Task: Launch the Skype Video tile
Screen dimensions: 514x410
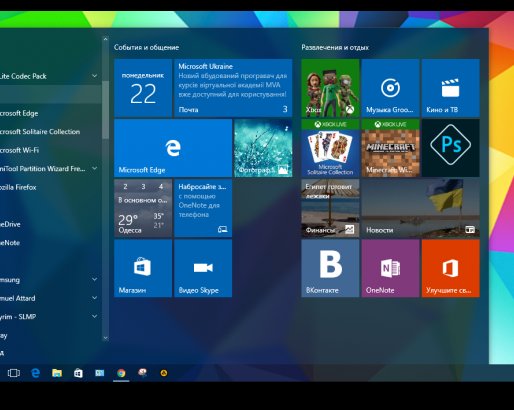Action: (x=203, y=268)
